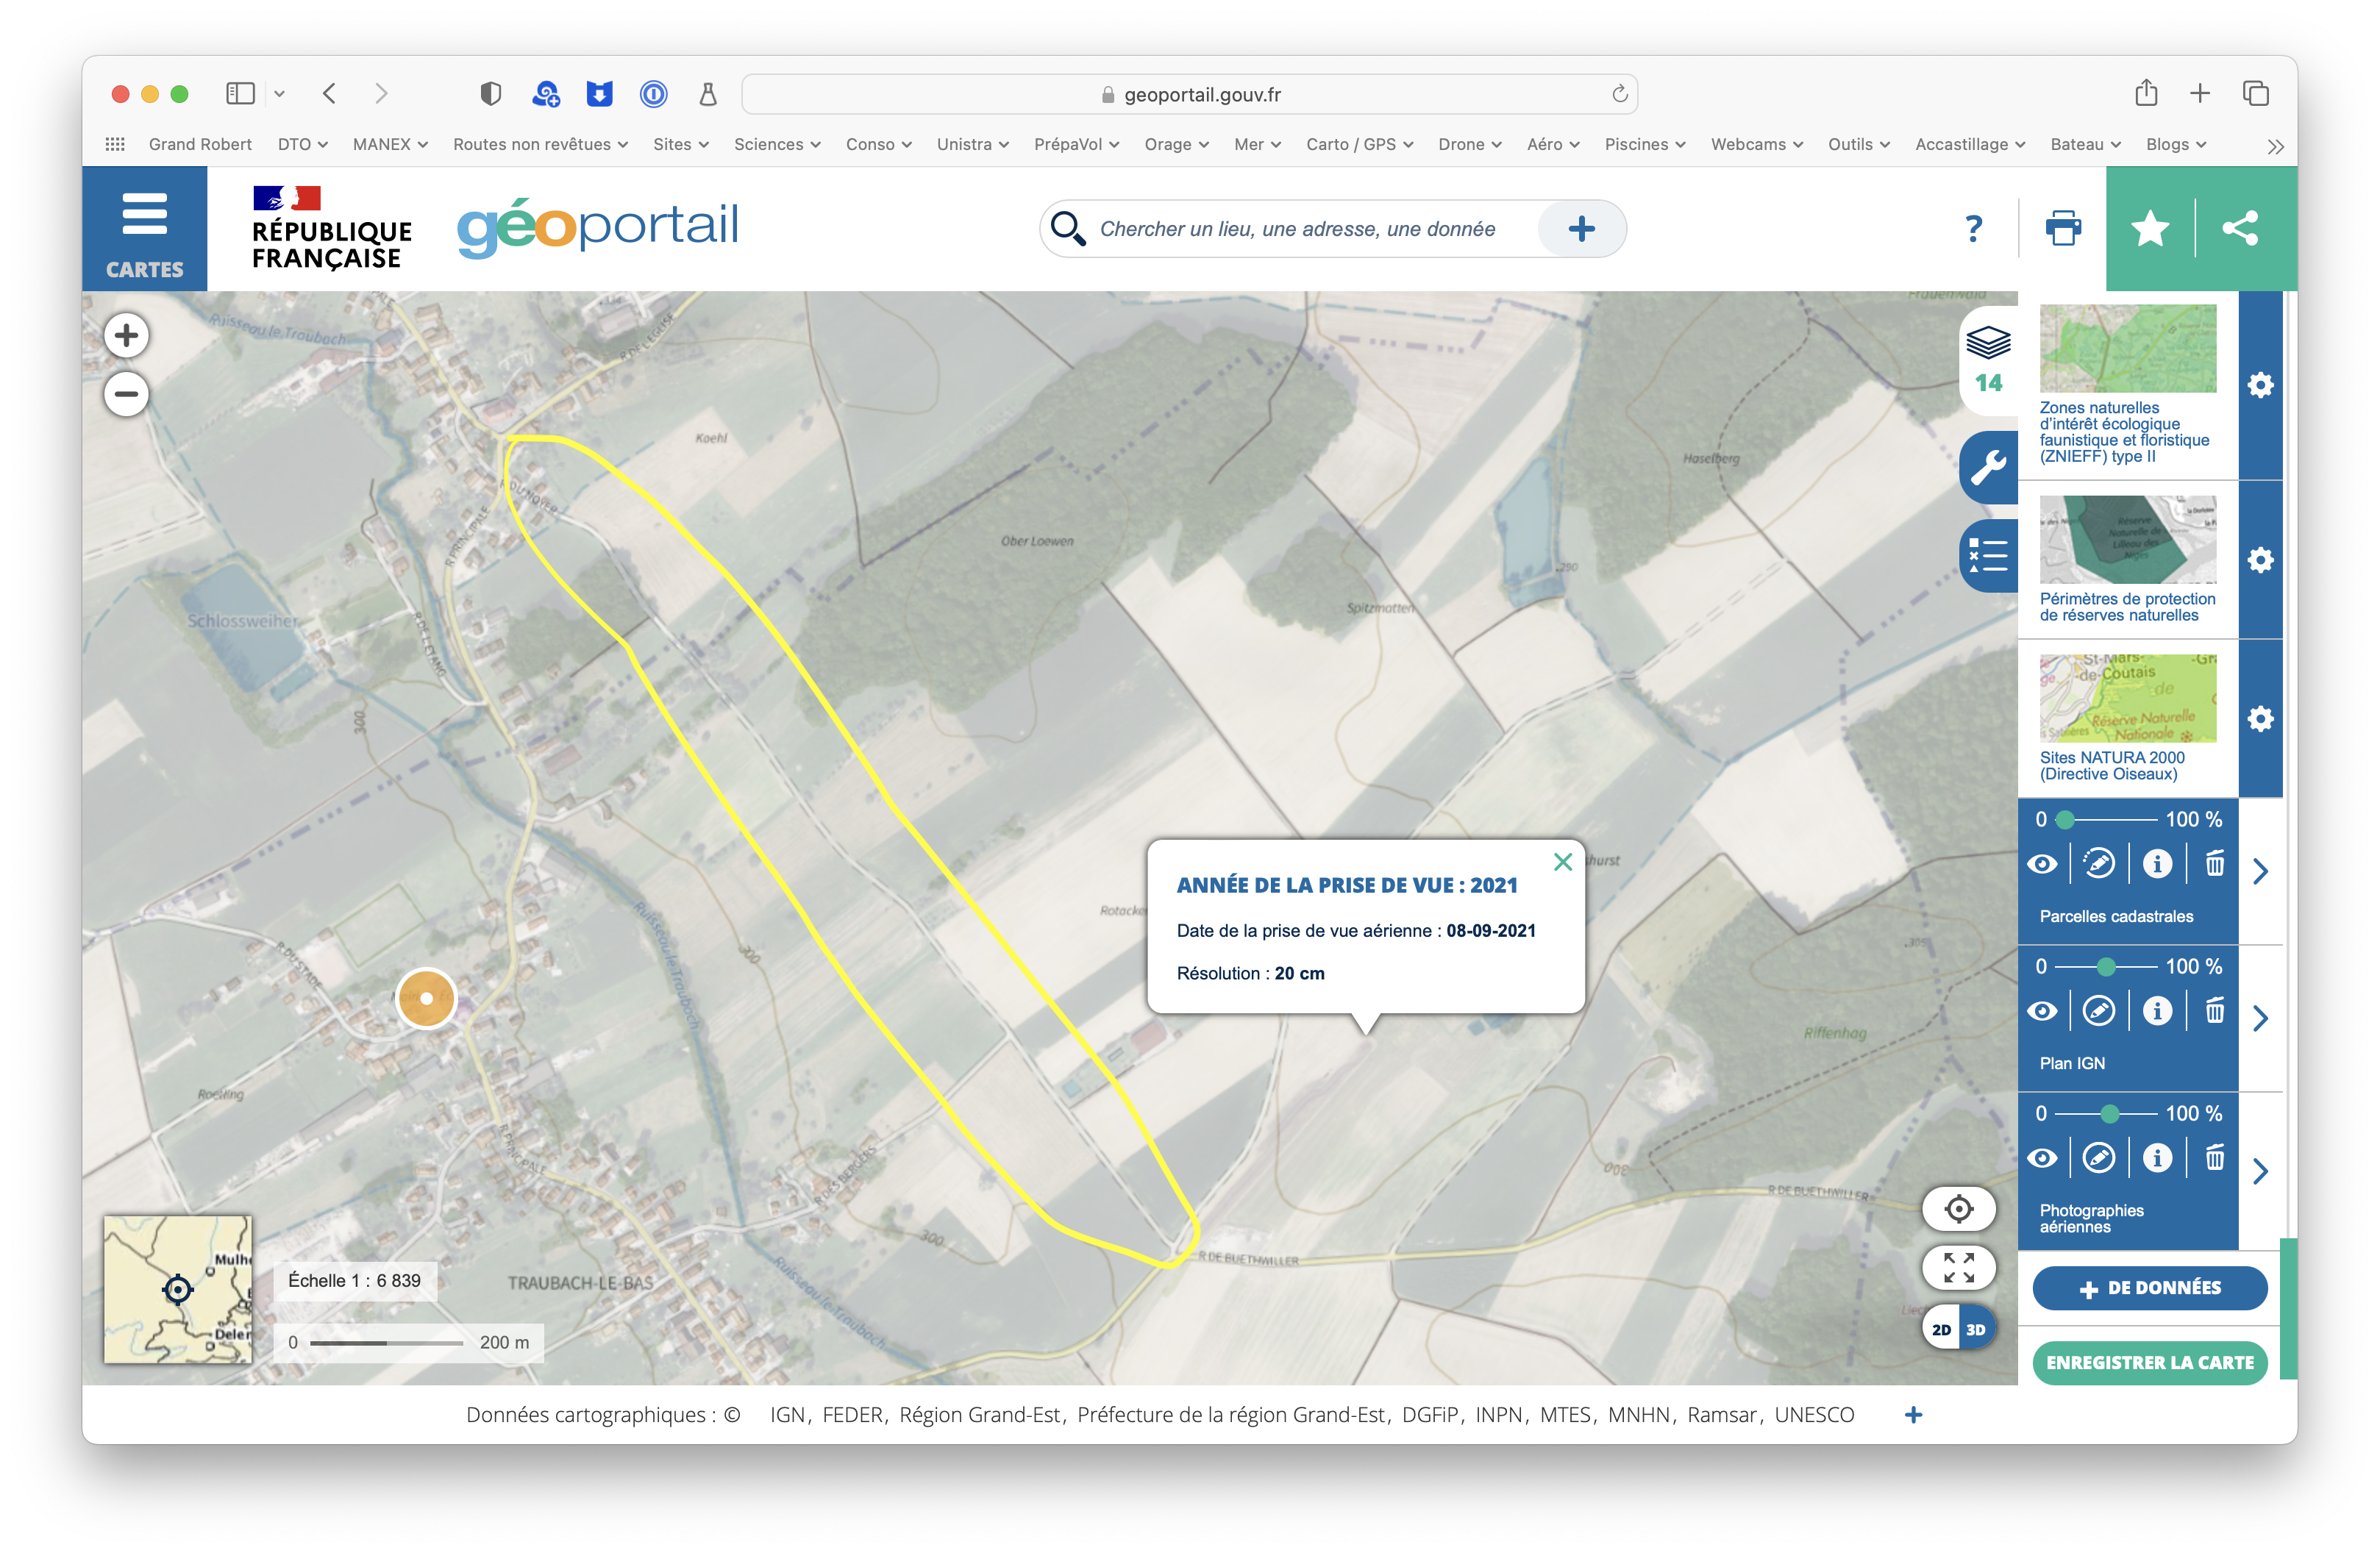
Task: Delete the Plan IGN layer
Action: click(x=2215, y=1011)
